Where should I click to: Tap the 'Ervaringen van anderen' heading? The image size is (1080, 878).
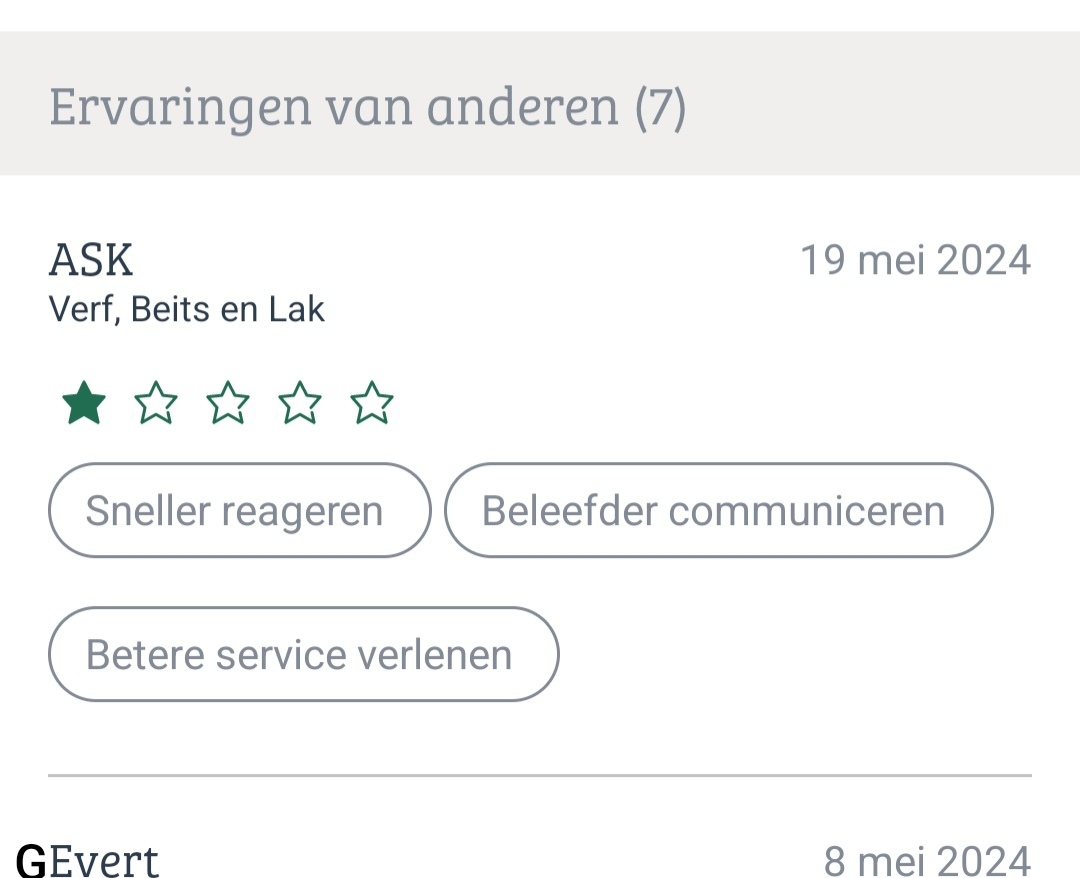tap(334, 106)
